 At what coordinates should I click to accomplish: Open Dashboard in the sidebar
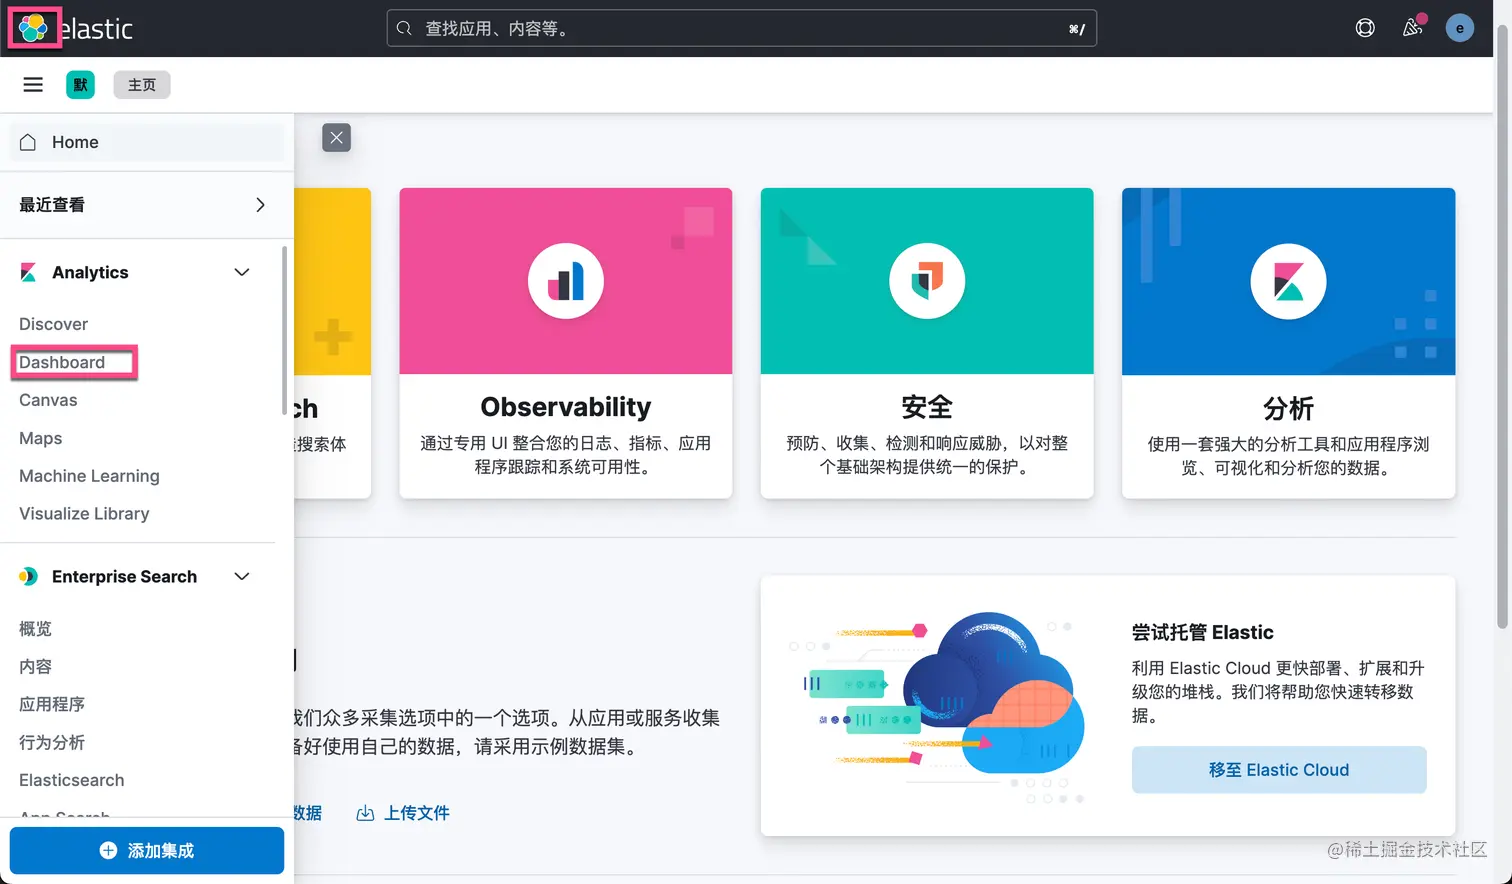pyautogui.click(x=62, y=362)
